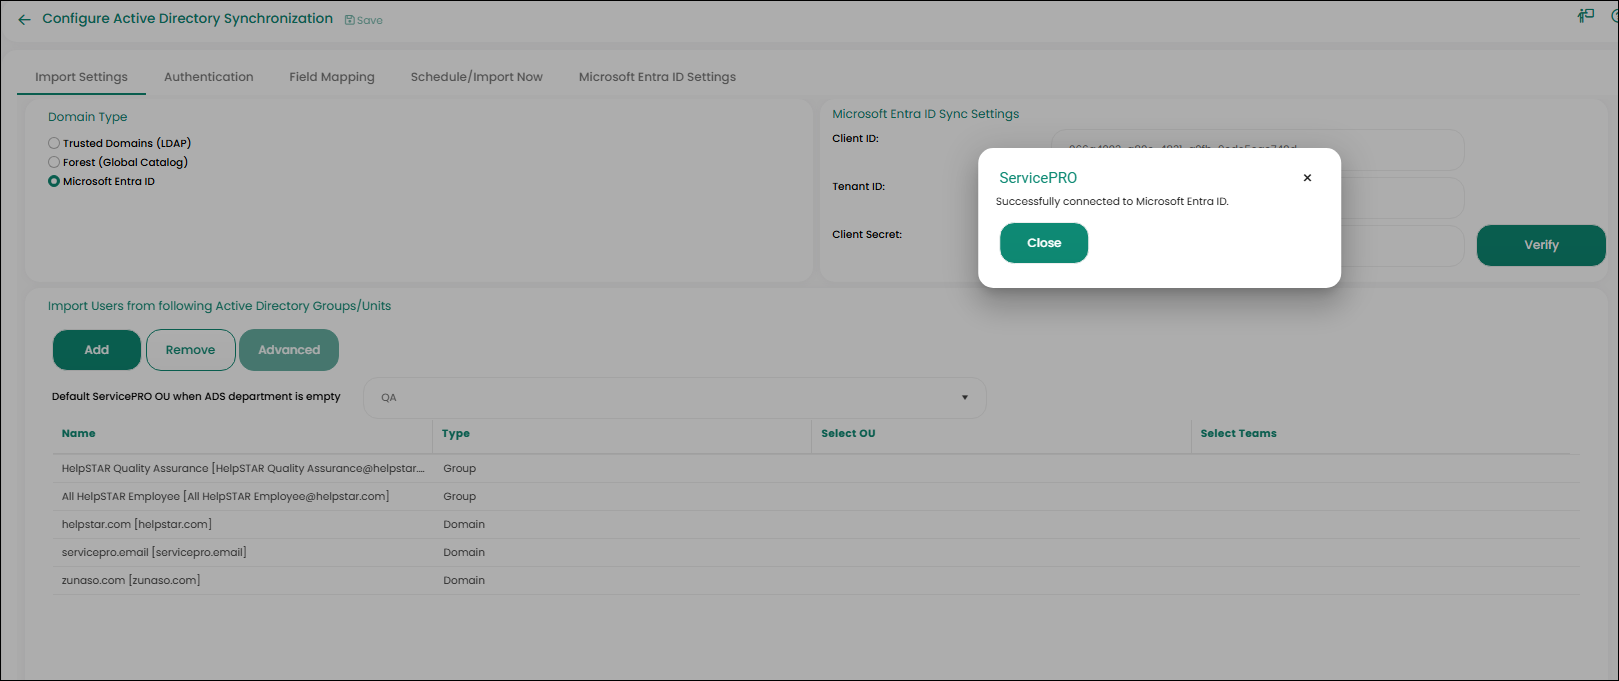Switch to the Authentication tab
This screenshot has width=1619, height=681.
pyautogui.click(x=208, y=77)
